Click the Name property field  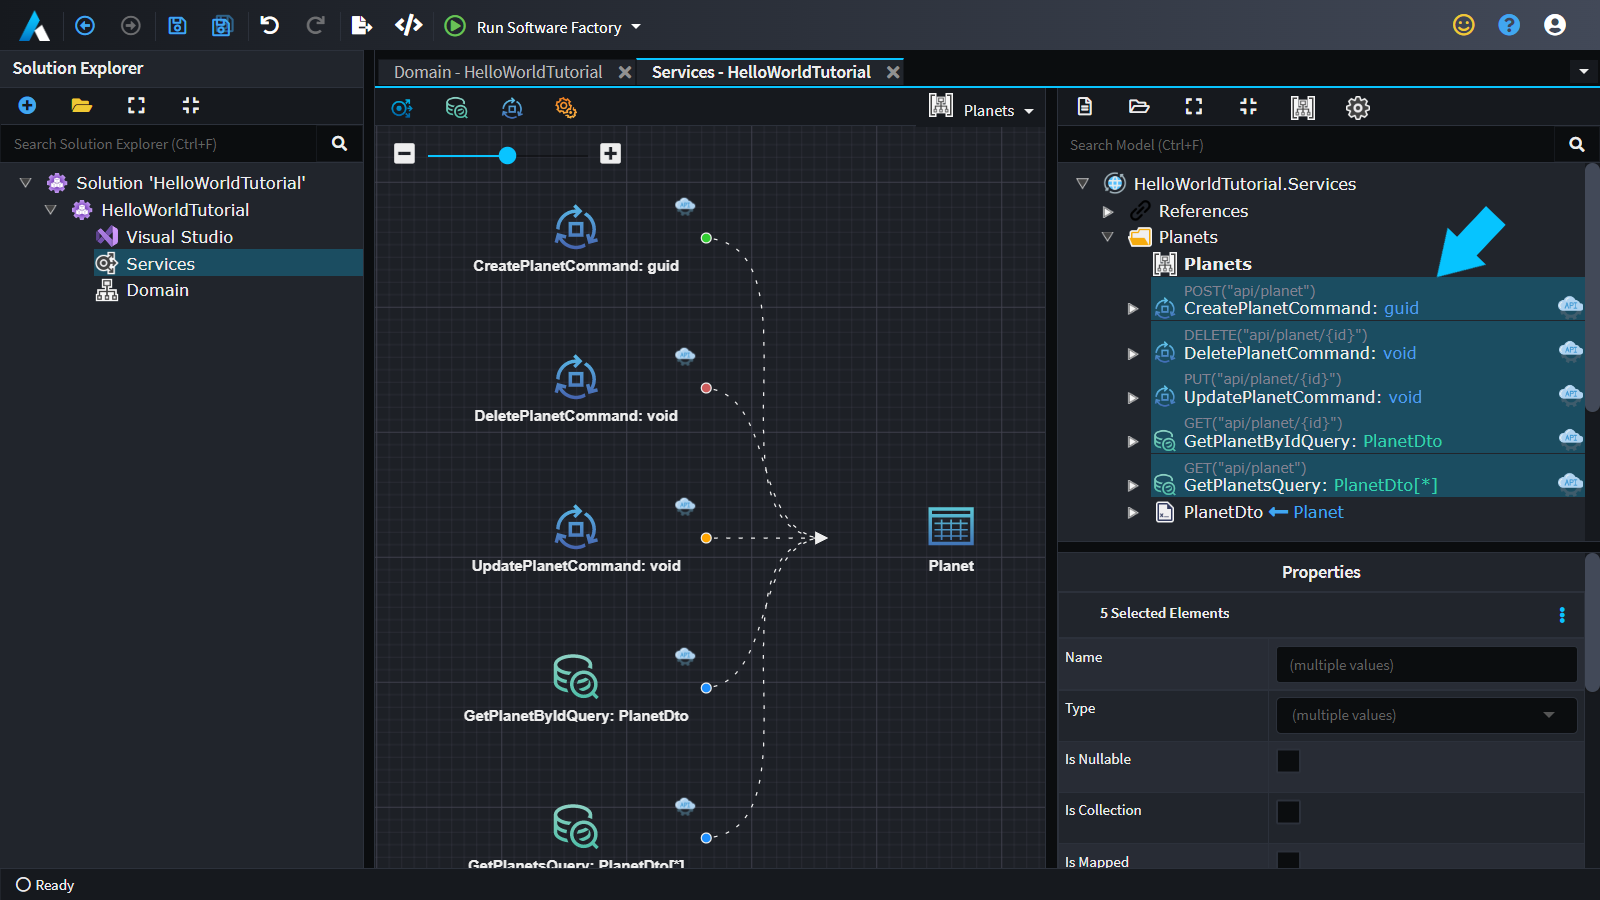tap(1426, 665)
